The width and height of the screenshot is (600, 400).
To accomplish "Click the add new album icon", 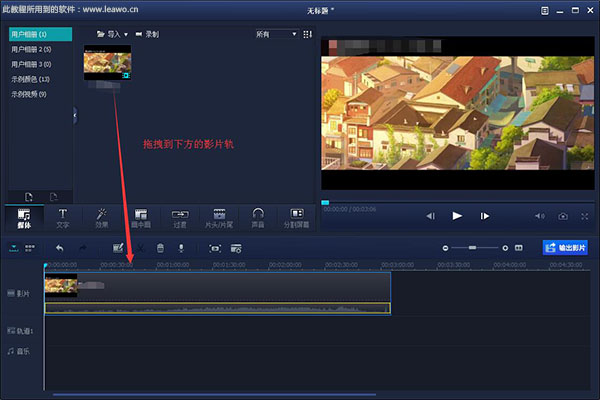I will click(29, 197).
